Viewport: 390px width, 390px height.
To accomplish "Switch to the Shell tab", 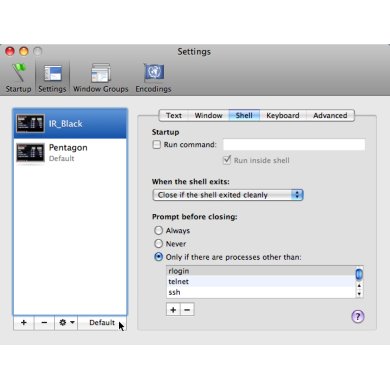I will click(x=244, y=116).
